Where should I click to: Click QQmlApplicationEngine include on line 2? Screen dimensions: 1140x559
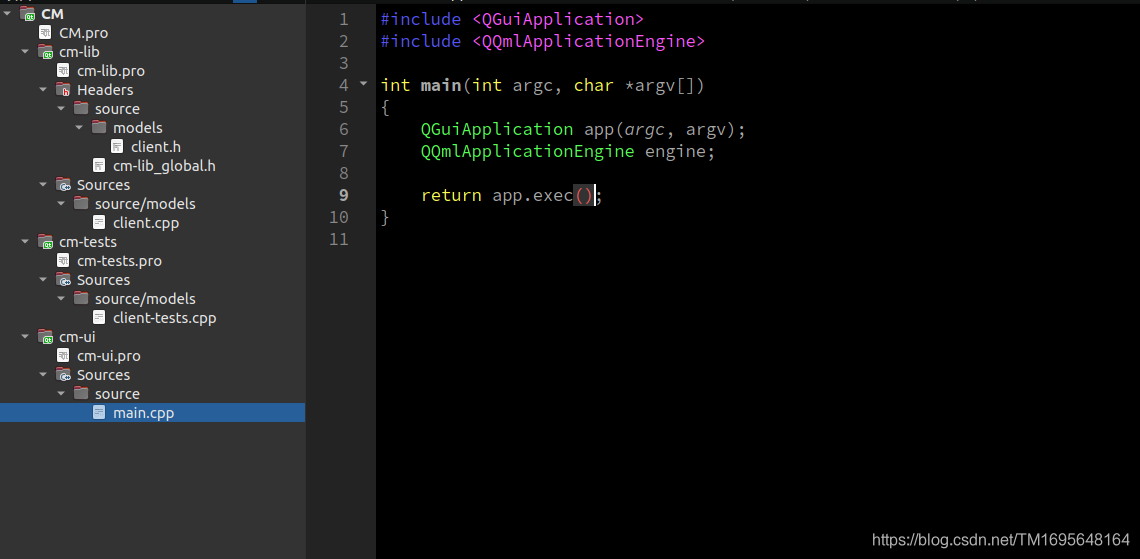tap(589, 41)
